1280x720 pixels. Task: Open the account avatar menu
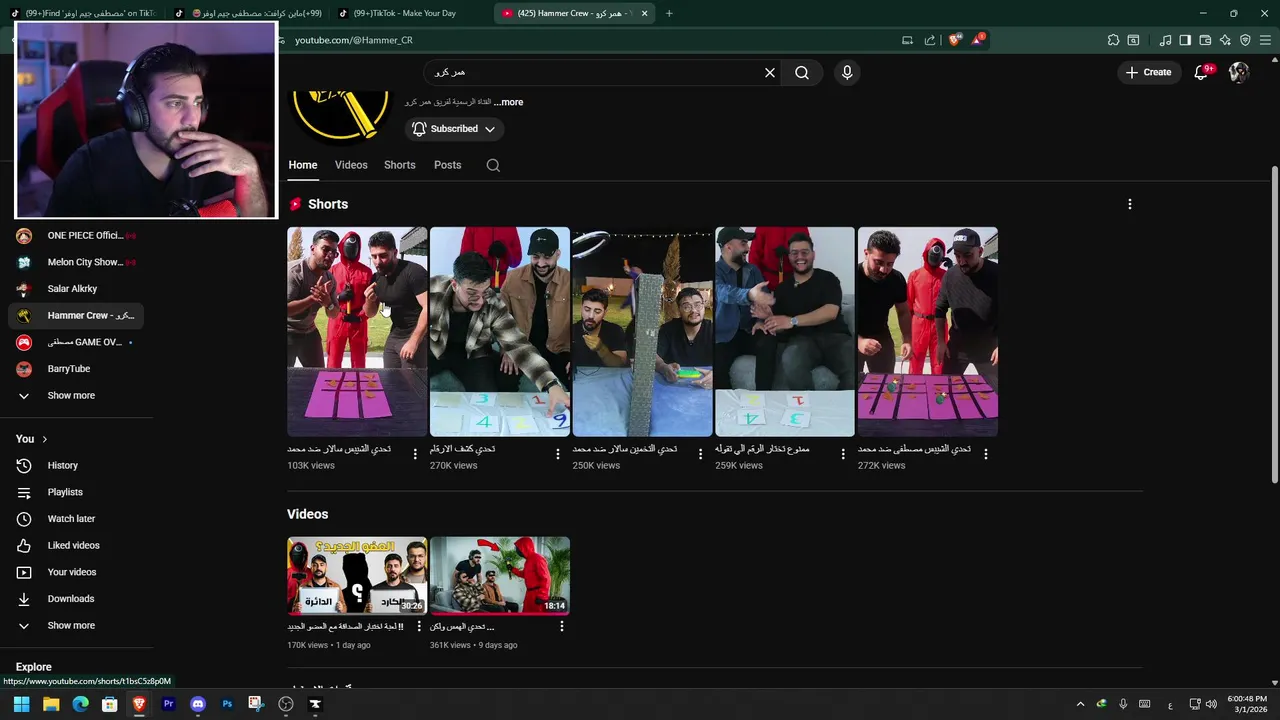click(x=1239, y=72)
